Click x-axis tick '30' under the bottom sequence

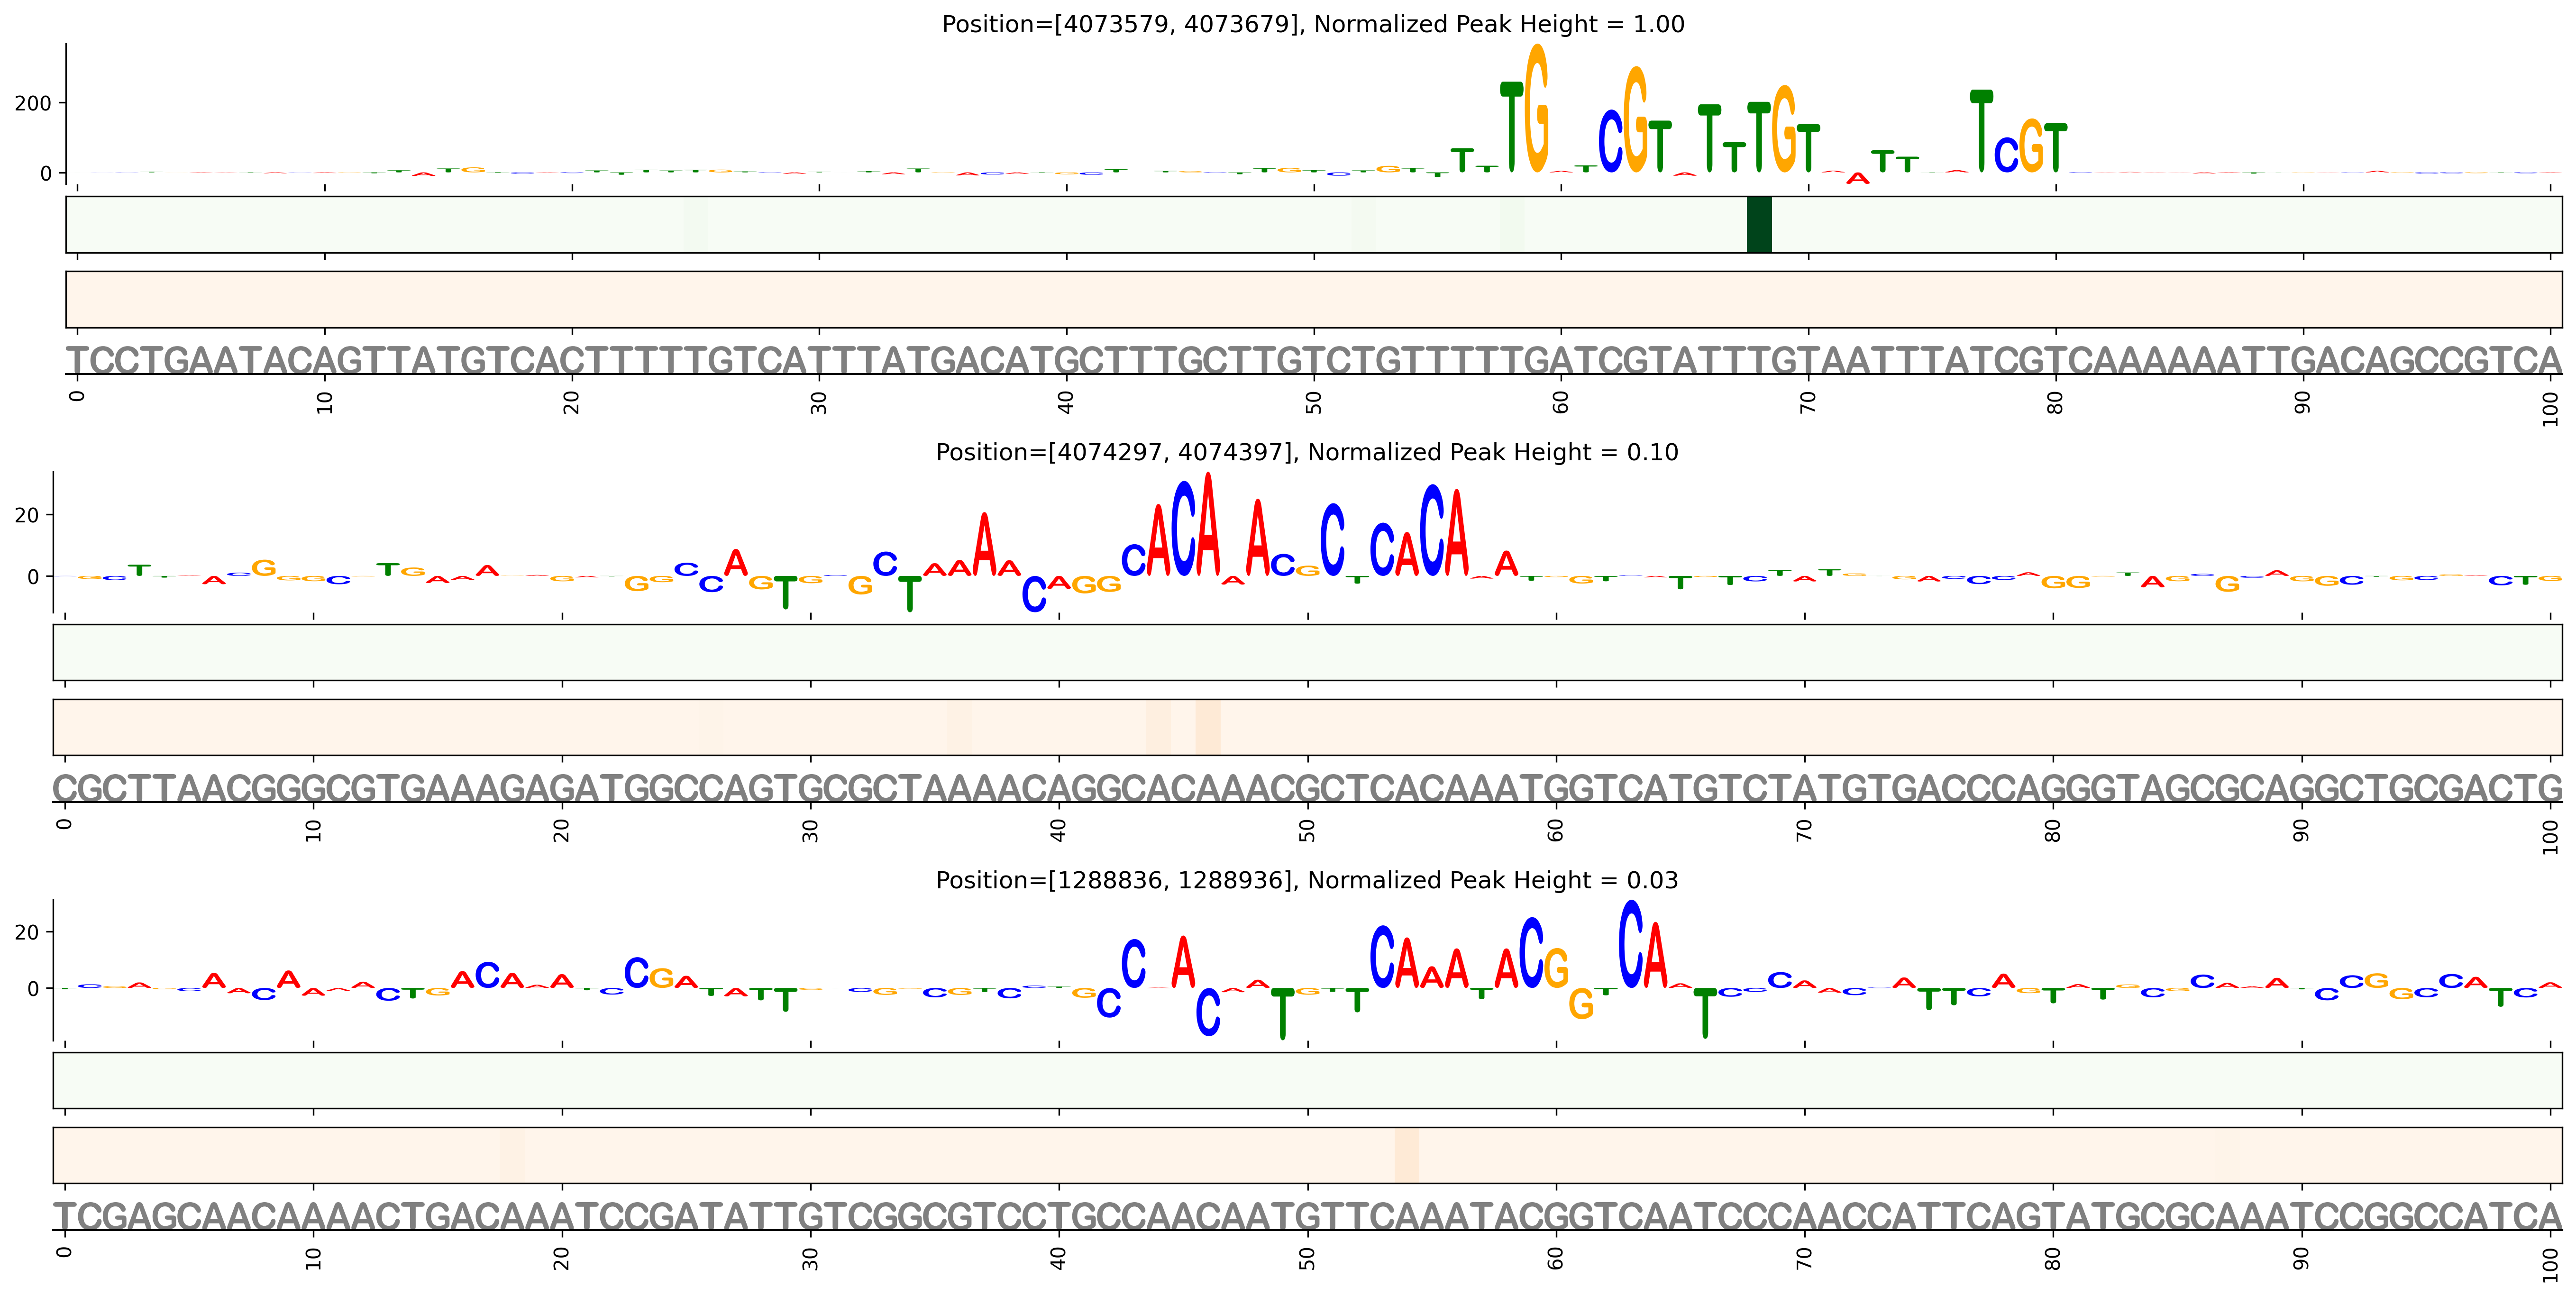coord(811,1258)
